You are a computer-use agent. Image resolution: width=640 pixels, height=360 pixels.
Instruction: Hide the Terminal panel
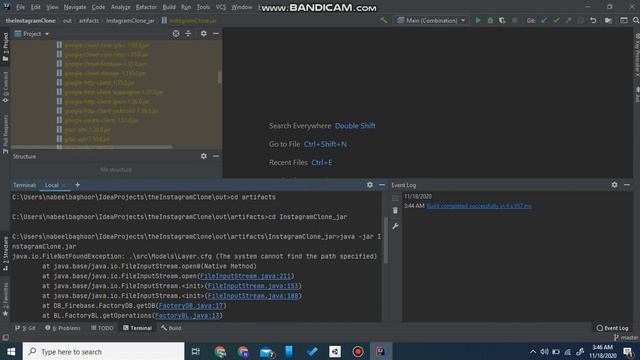pos(382,185)
